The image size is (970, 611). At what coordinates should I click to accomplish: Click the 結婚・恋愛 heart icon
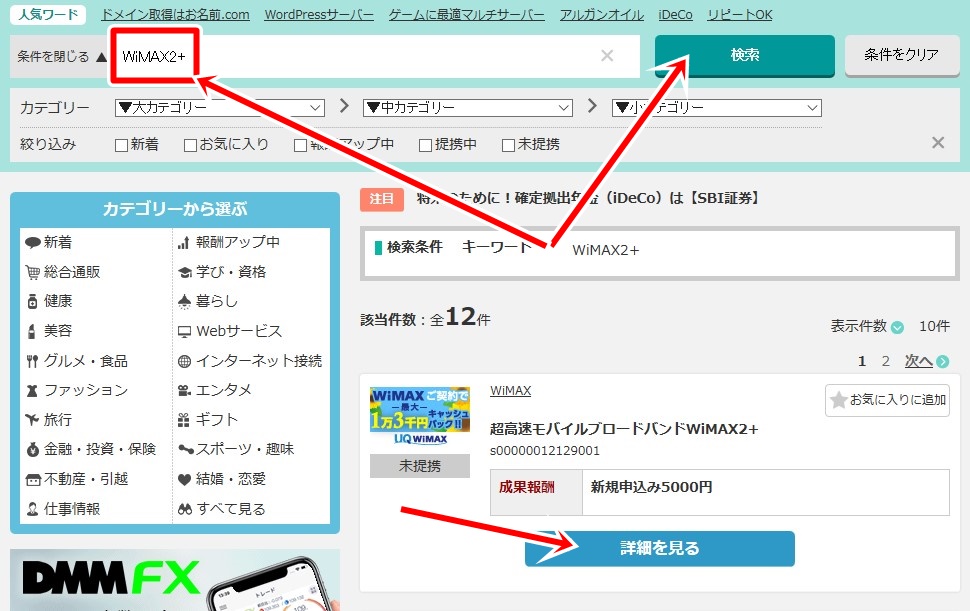[184, 479]
